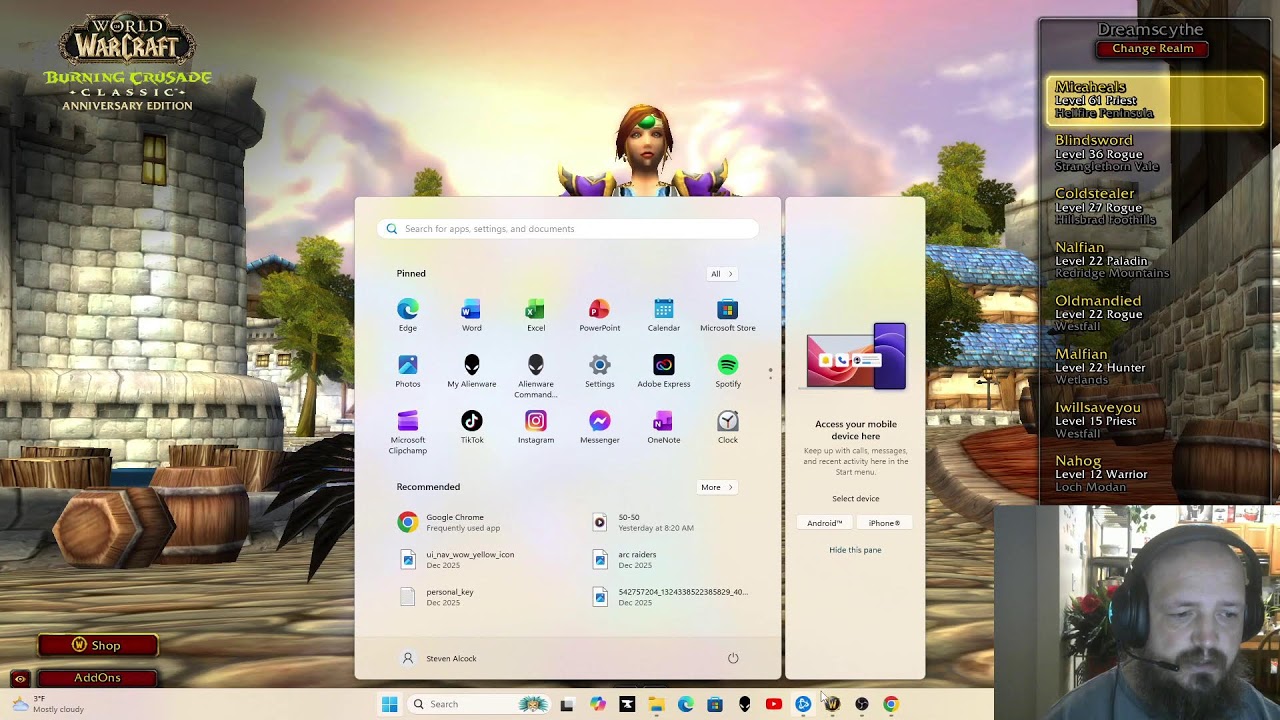Open Spotify from pinned apps

coord(728,370)
